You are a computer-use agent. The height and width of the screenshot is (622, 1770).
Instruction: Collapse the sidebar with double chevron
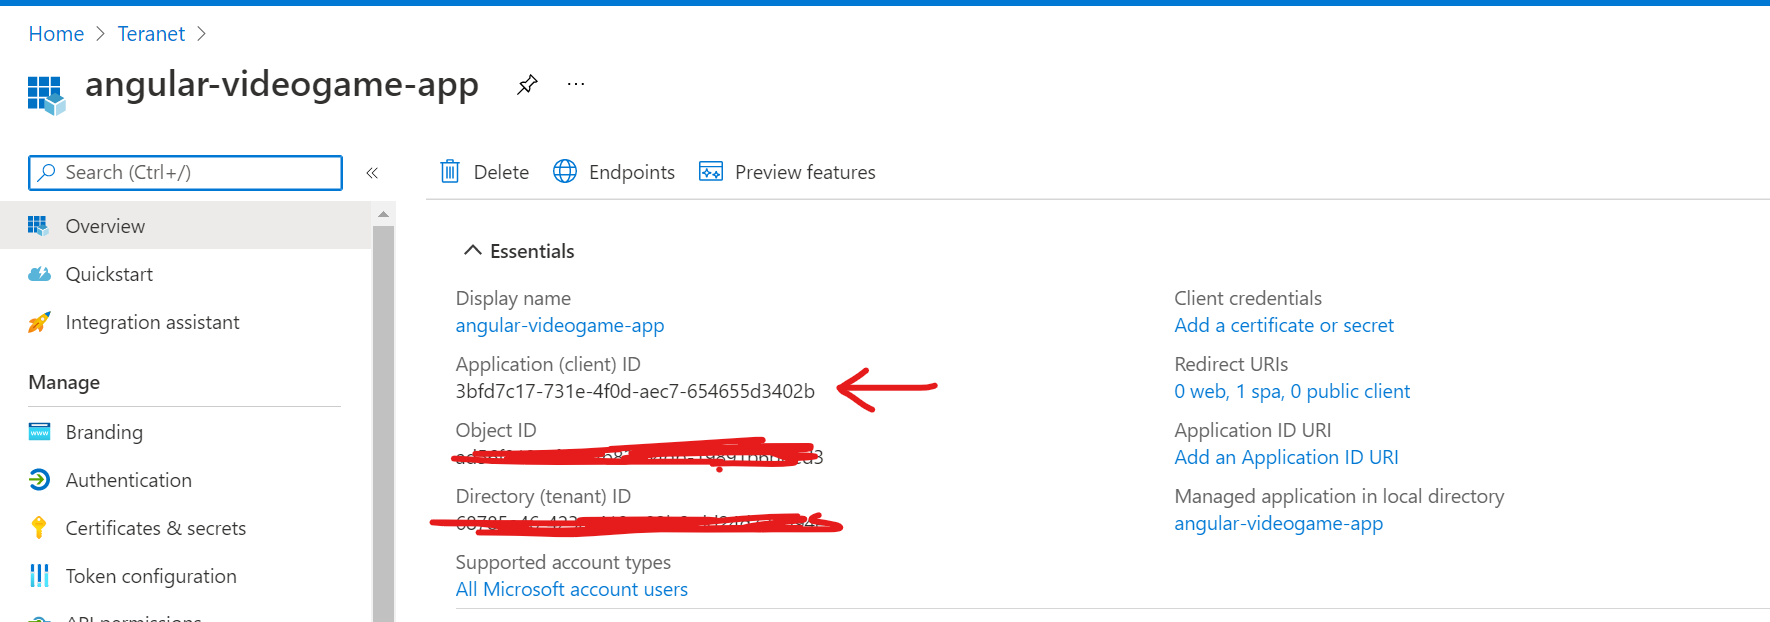(372, 173)
